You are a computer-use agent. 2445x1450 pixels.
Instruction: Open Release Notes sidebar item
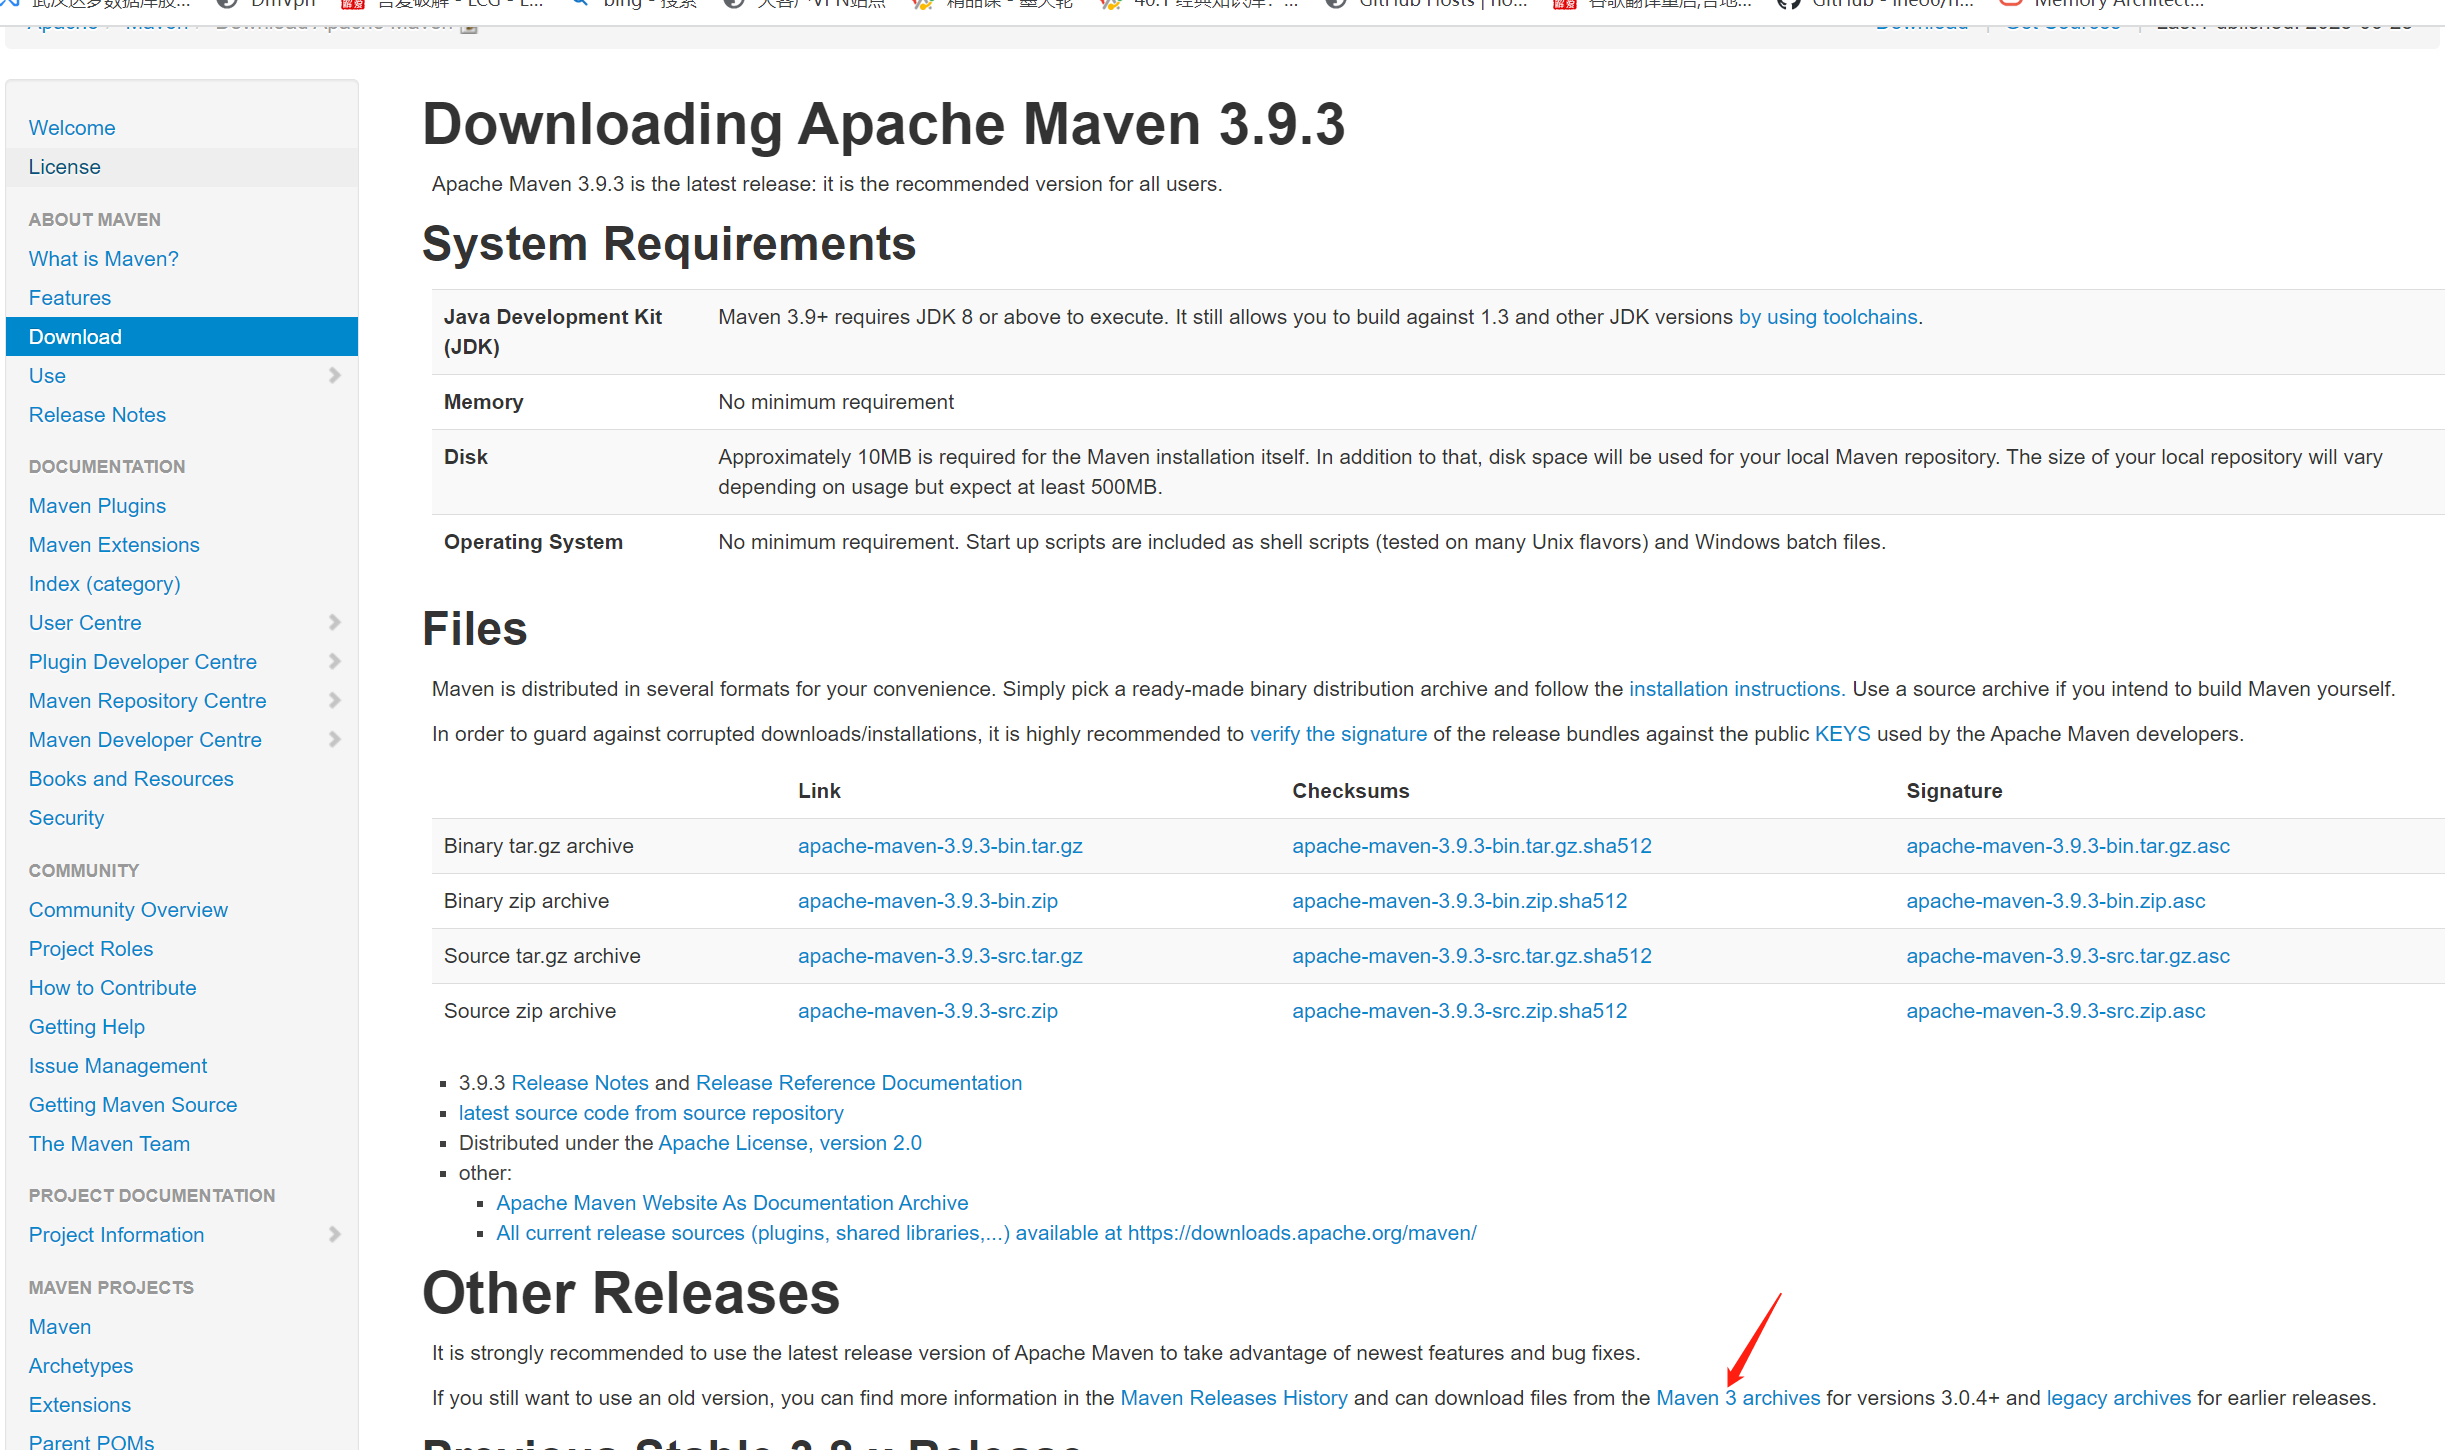pyautogui.click(x=97, y=415)
